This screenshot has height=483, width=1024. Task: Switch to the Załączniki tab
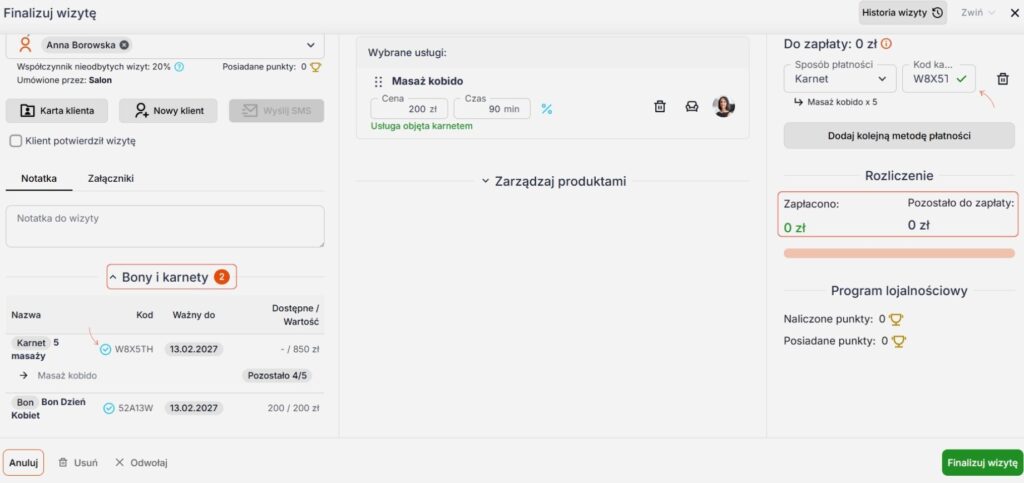[x=111, y=178]
